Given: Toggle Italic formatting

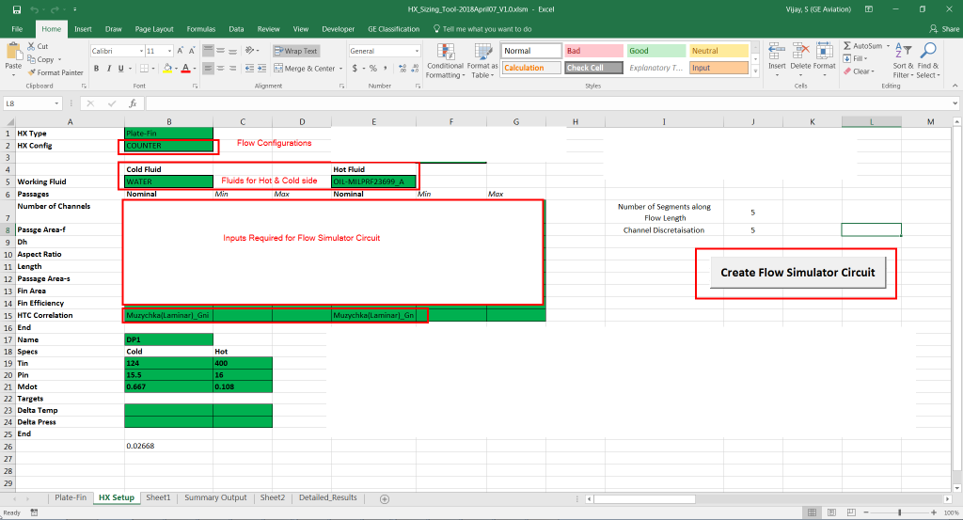Looking at the screenshot, I should click(x=109, y=69).
